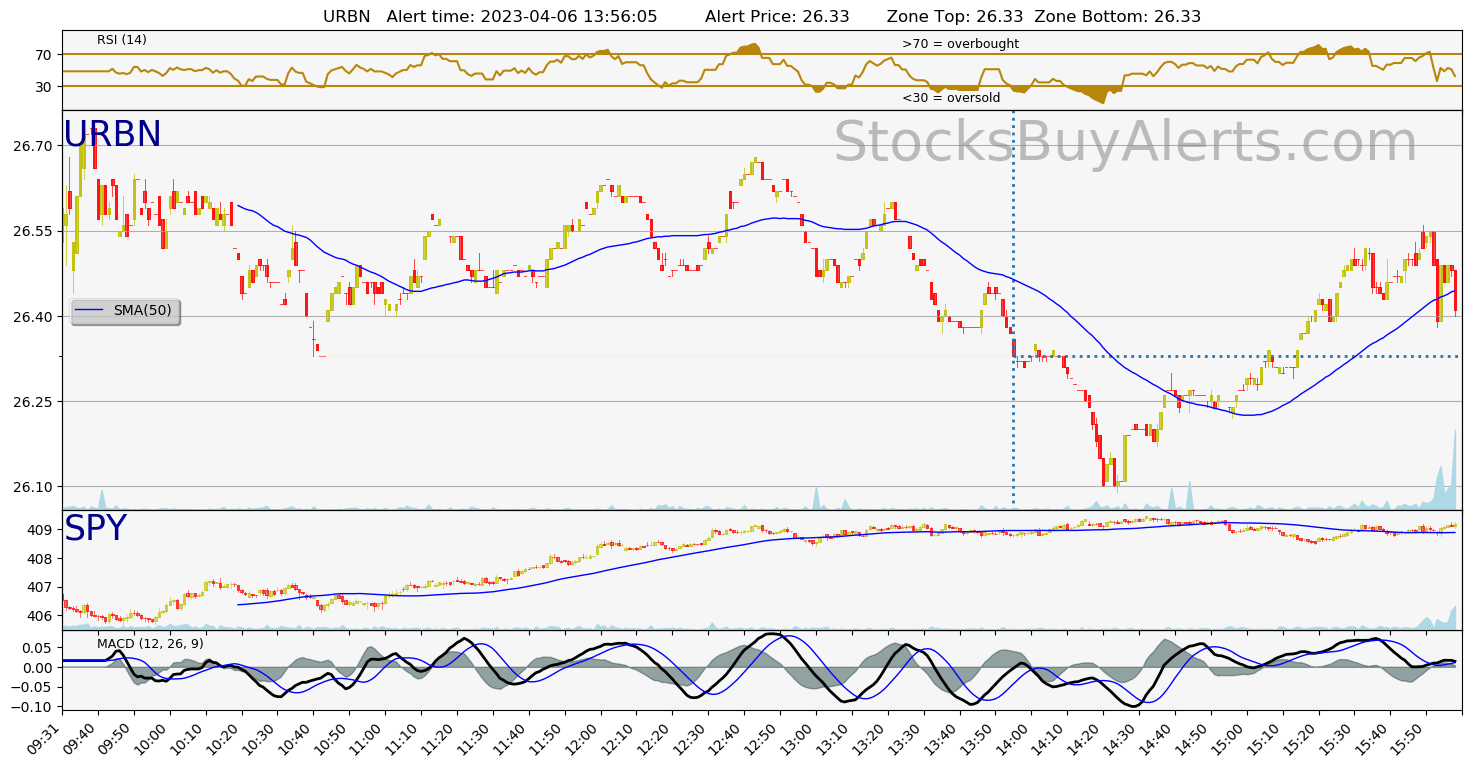Click the Zone Top 26.33 title text
This screenshot has height=768, width=1476.
(955, 16)
